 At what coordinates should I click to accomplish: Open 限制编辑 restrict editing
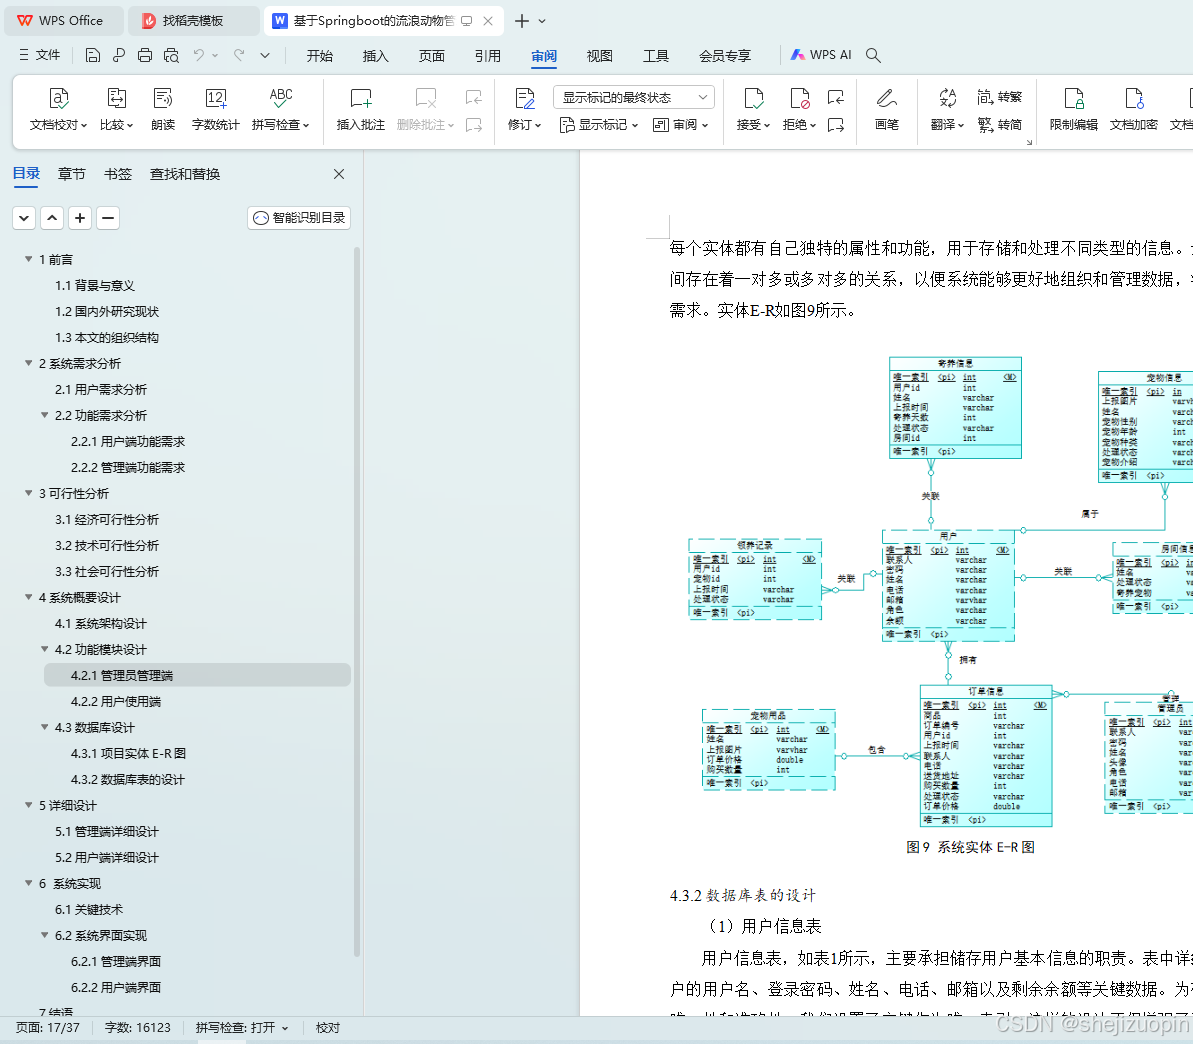coord(1074,109)
